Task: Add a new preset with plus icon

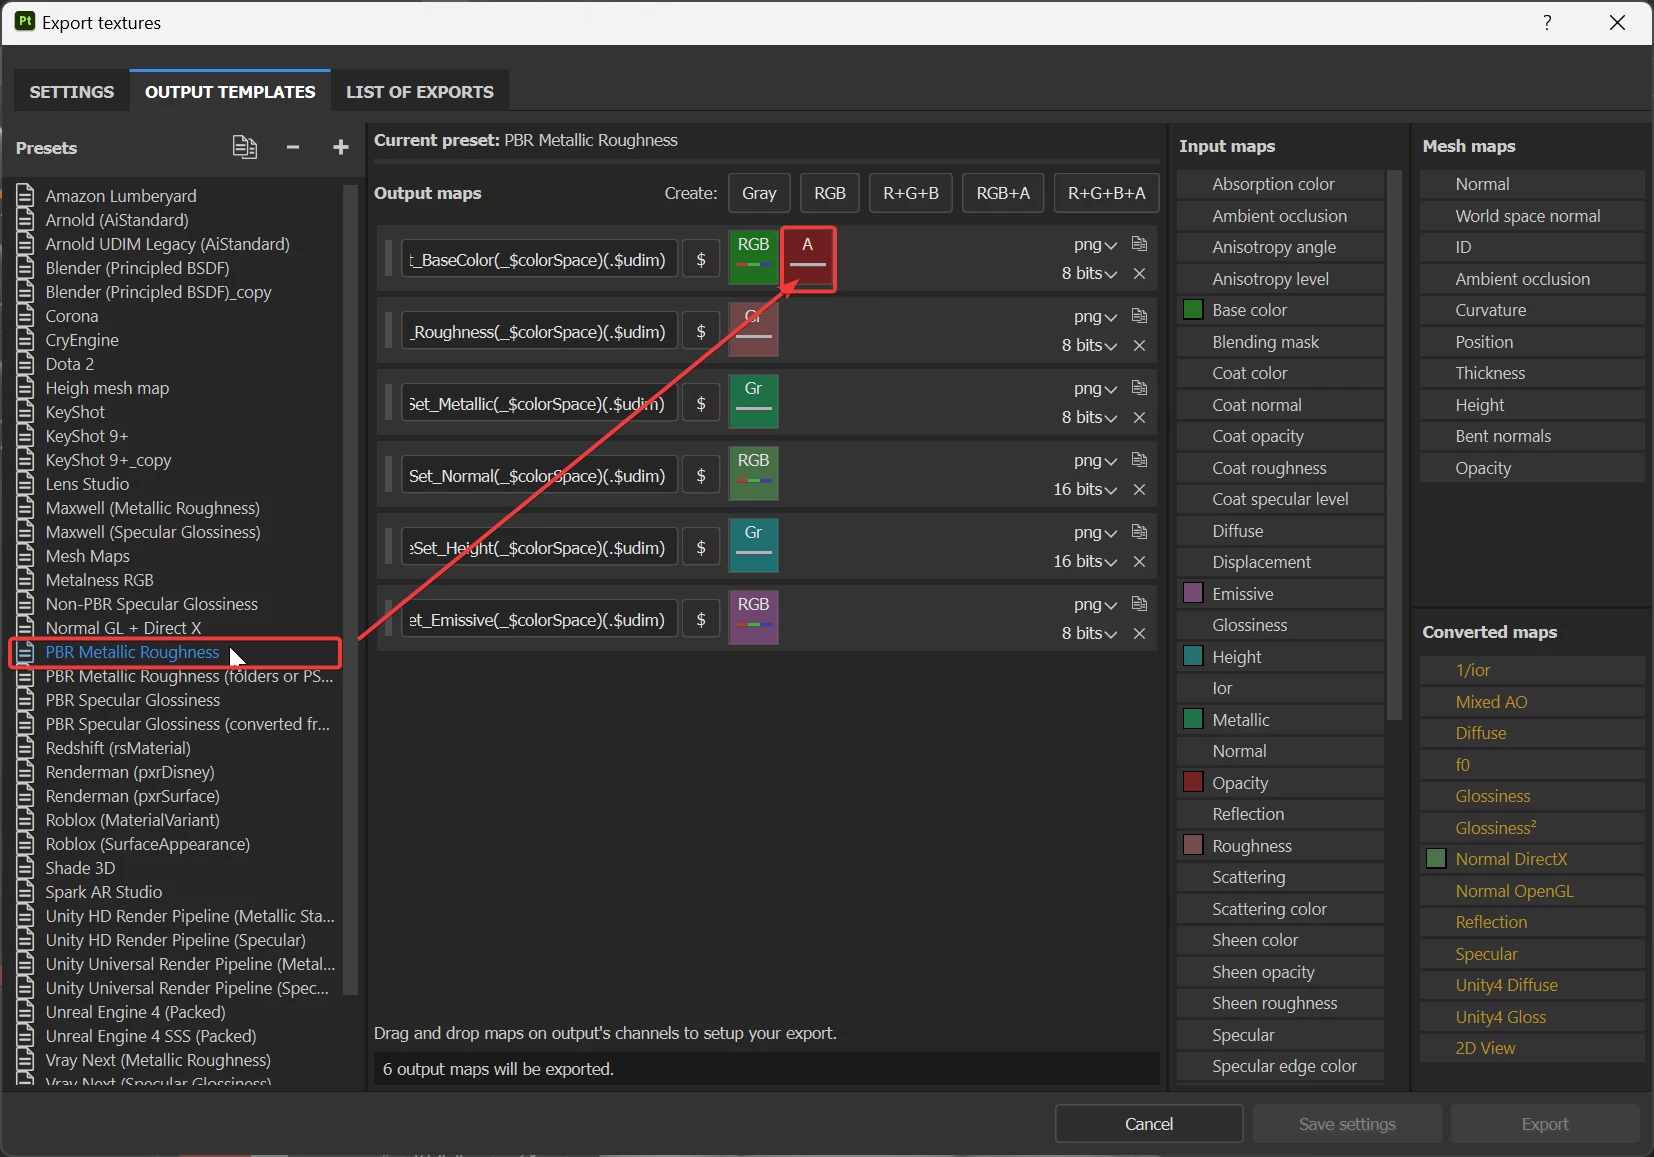Action: coord(341,147)
